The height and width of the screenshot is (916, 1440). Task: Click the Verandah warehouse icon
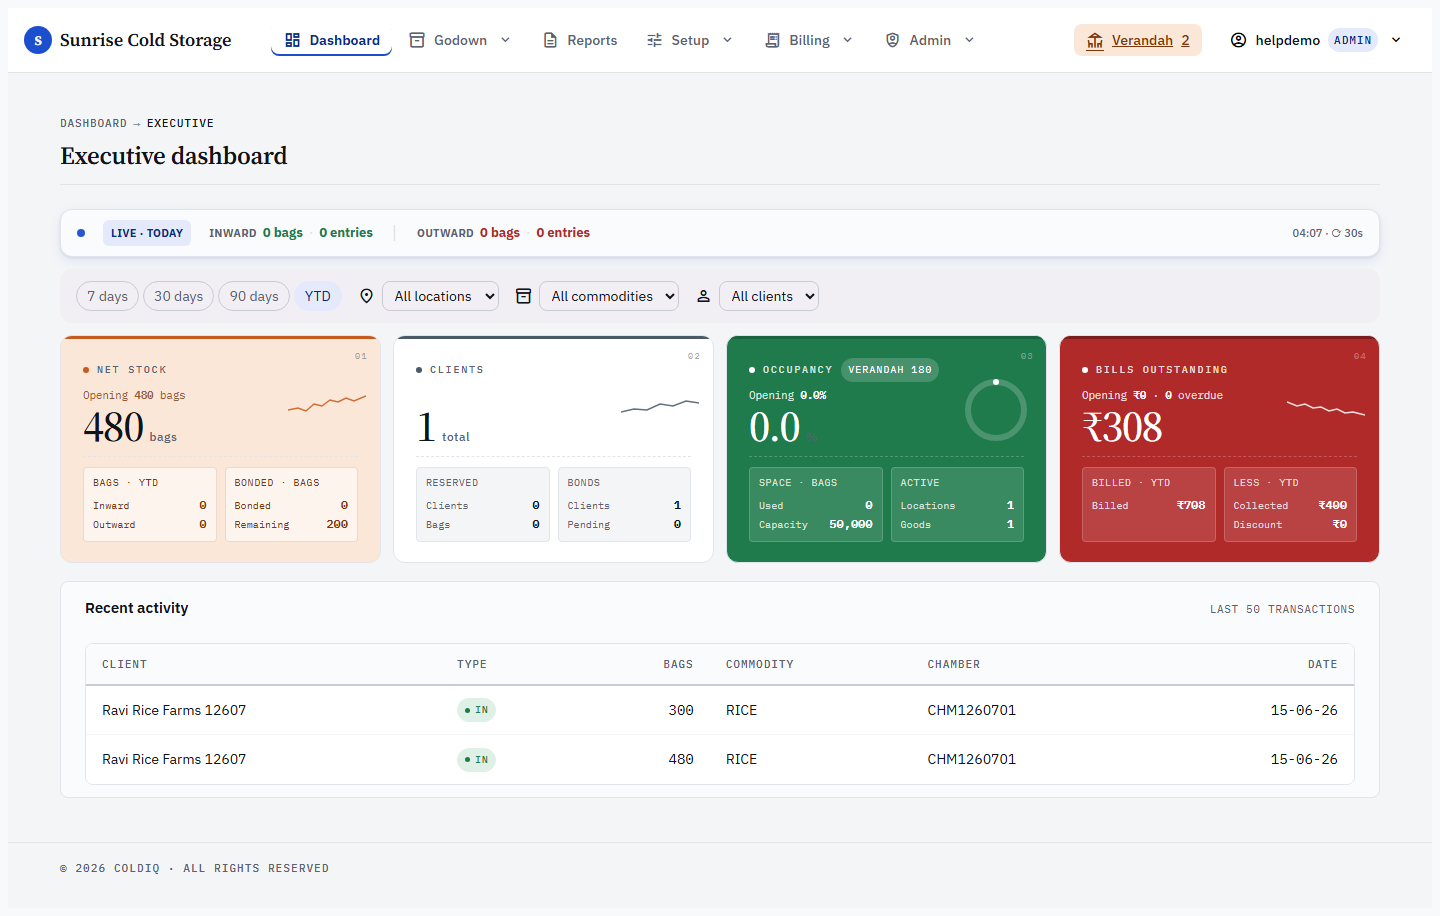click(1095, 40)
